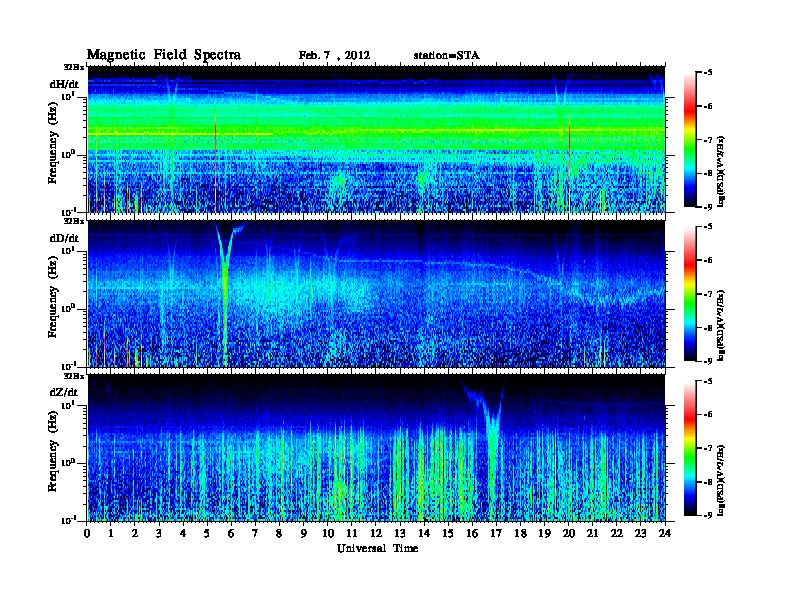Click hour 16 on the Universal Time axis
Image resolution: width=792 pixels, height=612 pixels.
coord(472,533)
